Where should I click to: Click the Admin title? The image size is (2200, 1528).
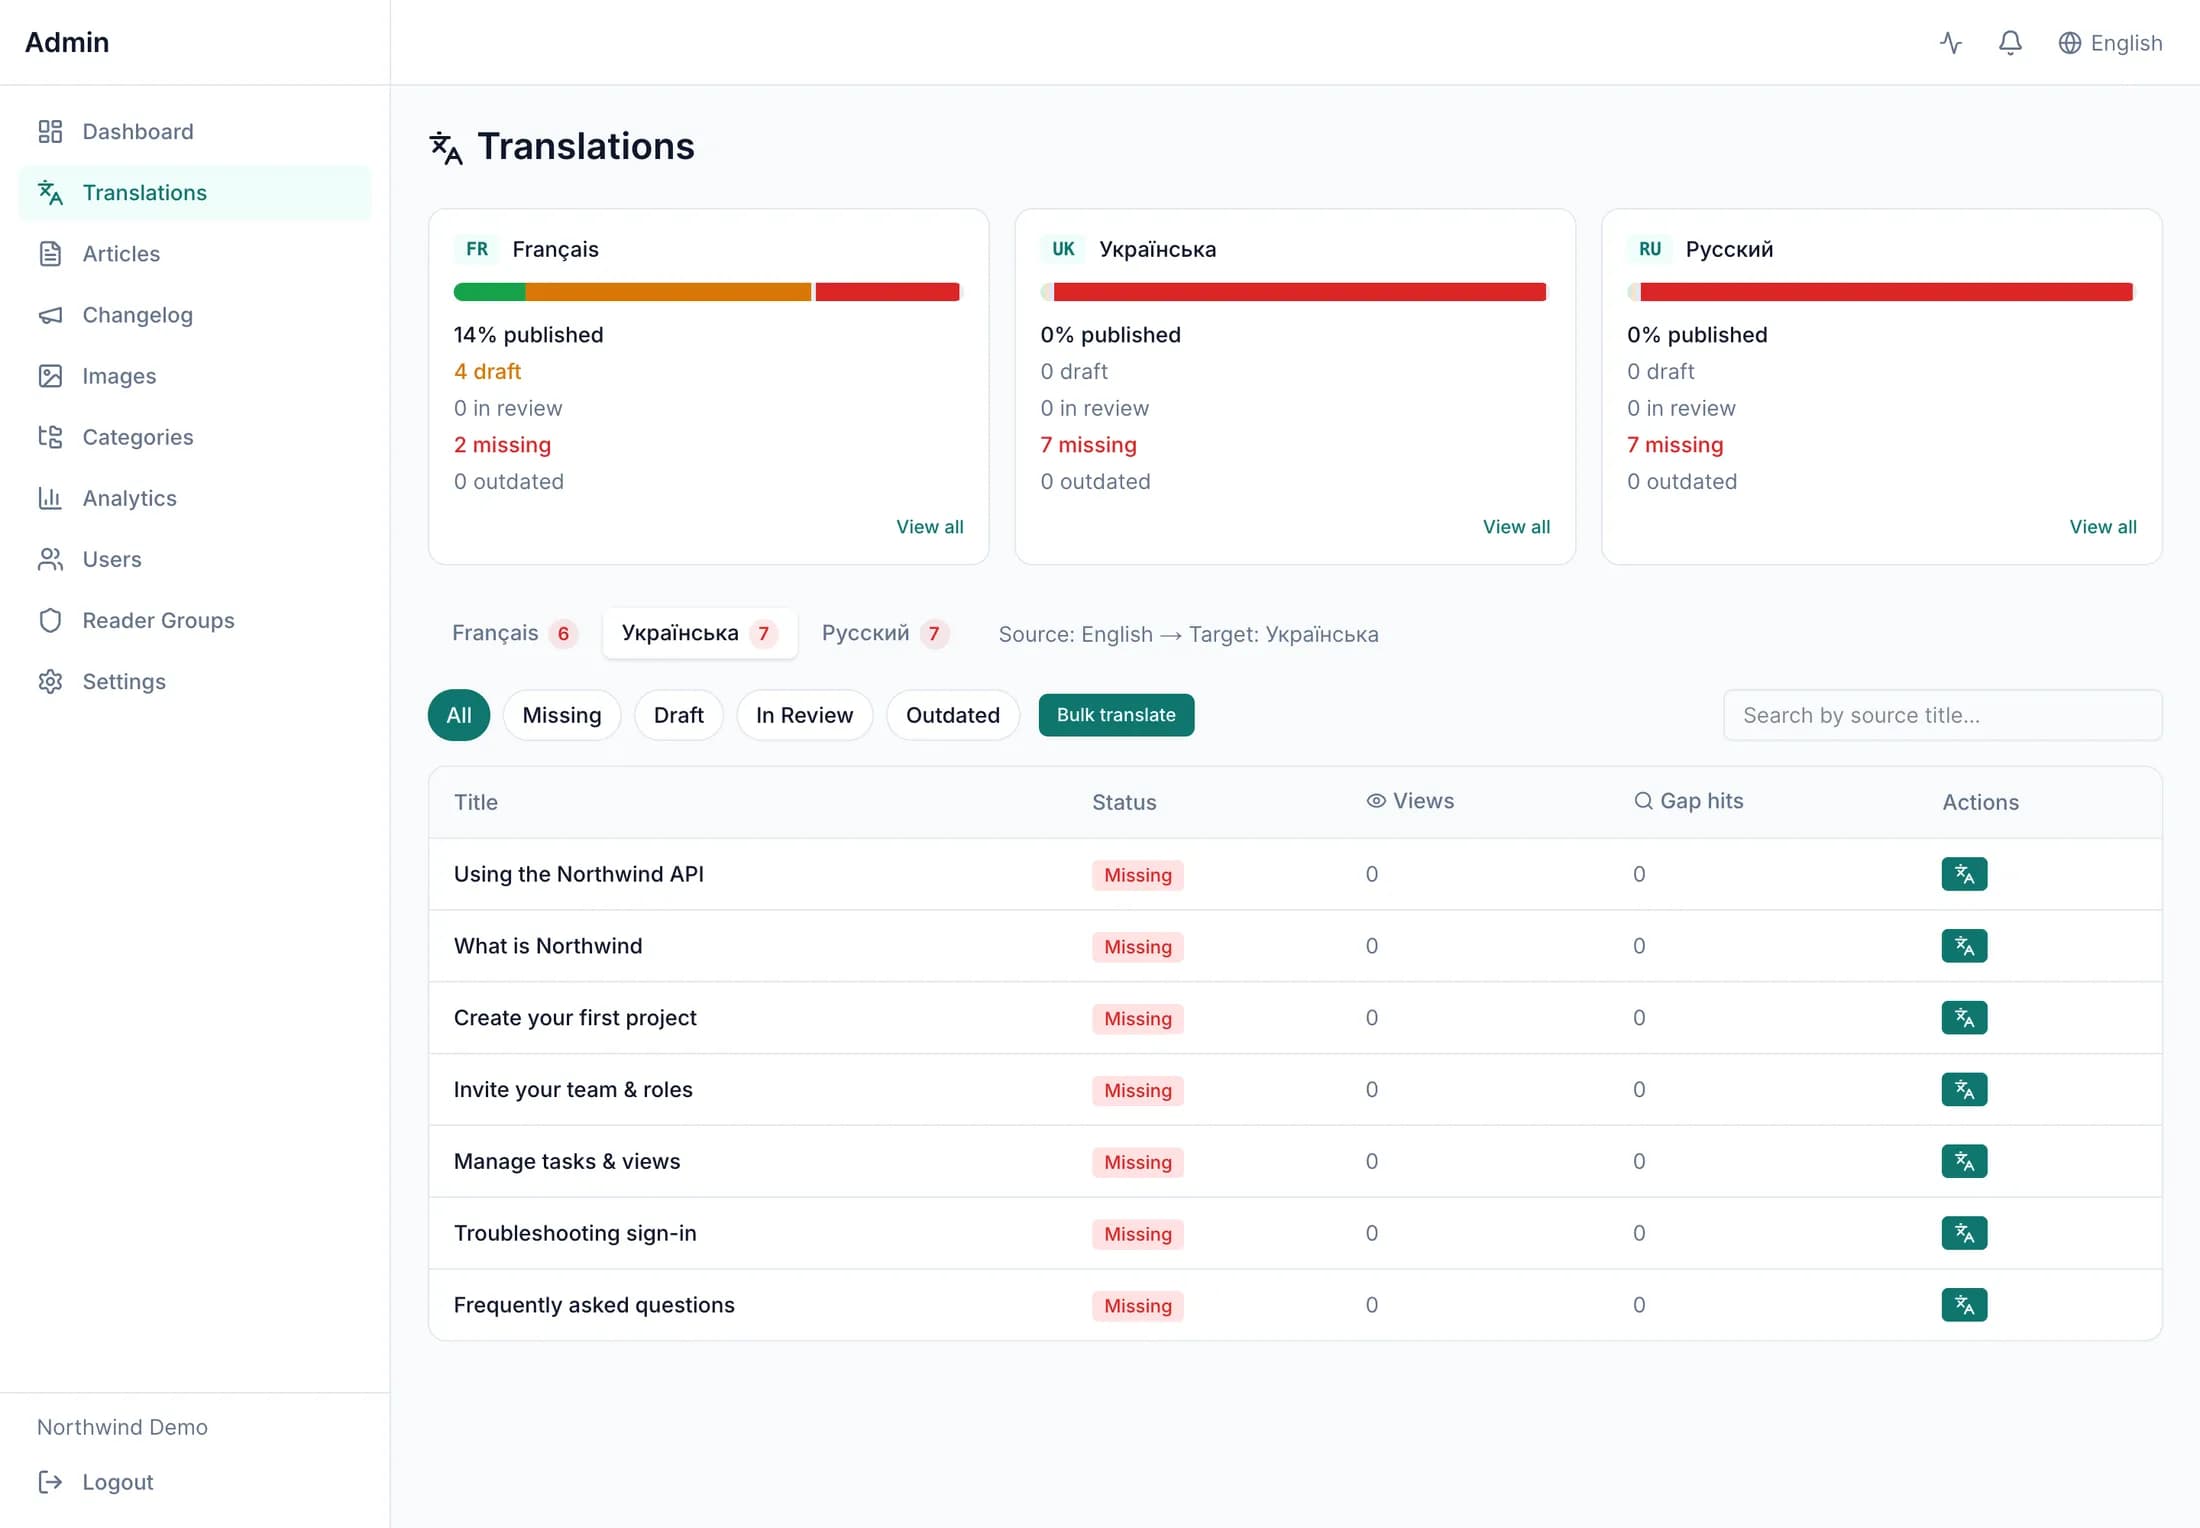click(x=67, y=42)
